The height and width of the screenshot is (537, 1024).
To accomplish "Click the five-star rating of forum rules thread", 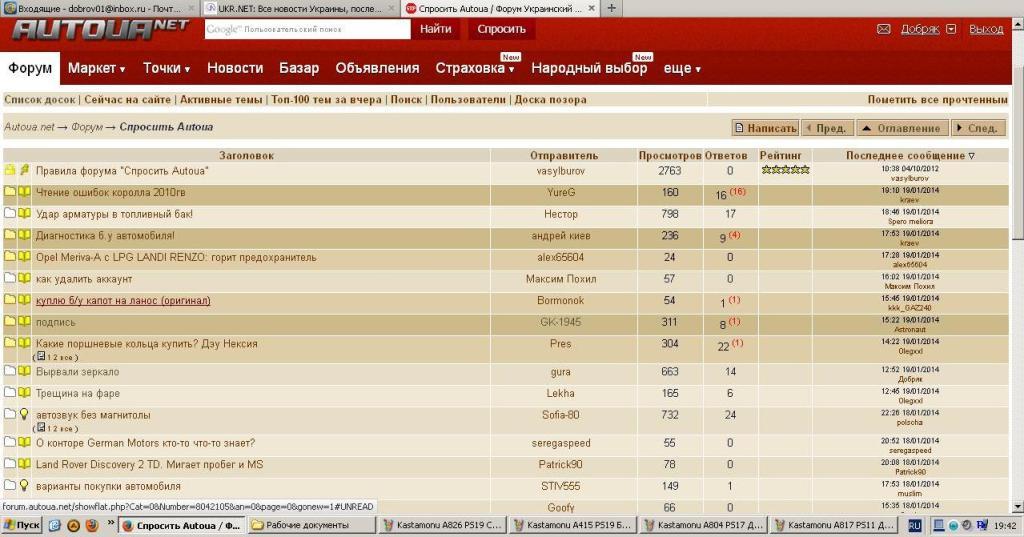I will pyautogui.click(x=785, y=170).
